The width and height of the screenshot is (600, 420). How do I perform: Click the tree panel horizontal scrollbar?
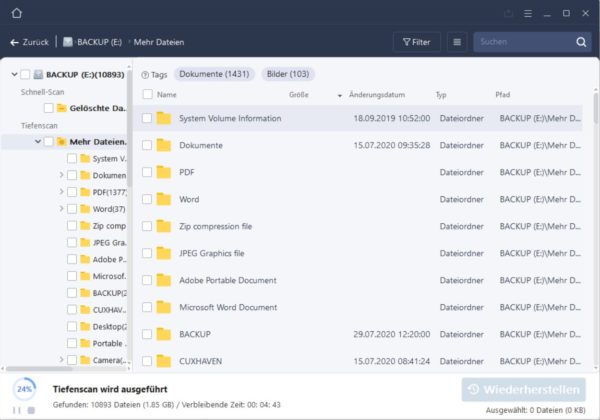pyautogui.click(x=39, y=369)
